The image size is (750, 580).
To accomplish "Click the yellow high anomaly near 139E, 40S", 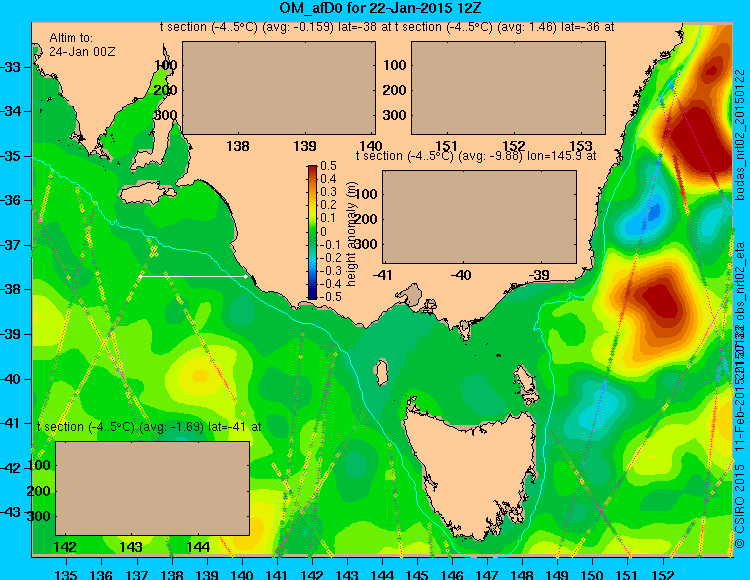I will (x=201, y=375).
